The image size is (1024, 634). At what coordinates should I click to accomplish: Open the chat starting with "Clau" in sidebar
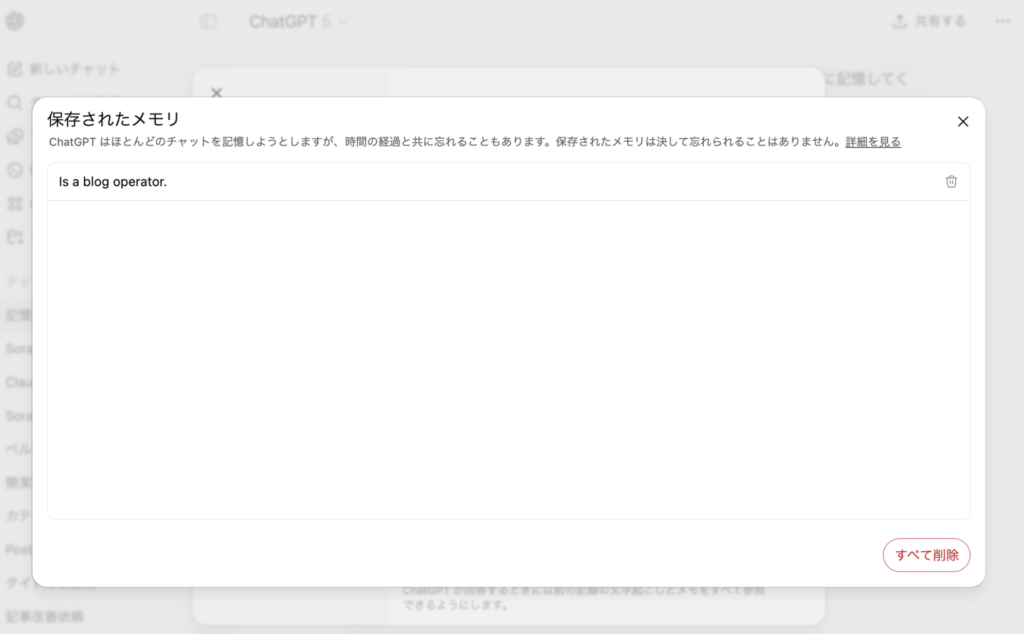[18, 382]
